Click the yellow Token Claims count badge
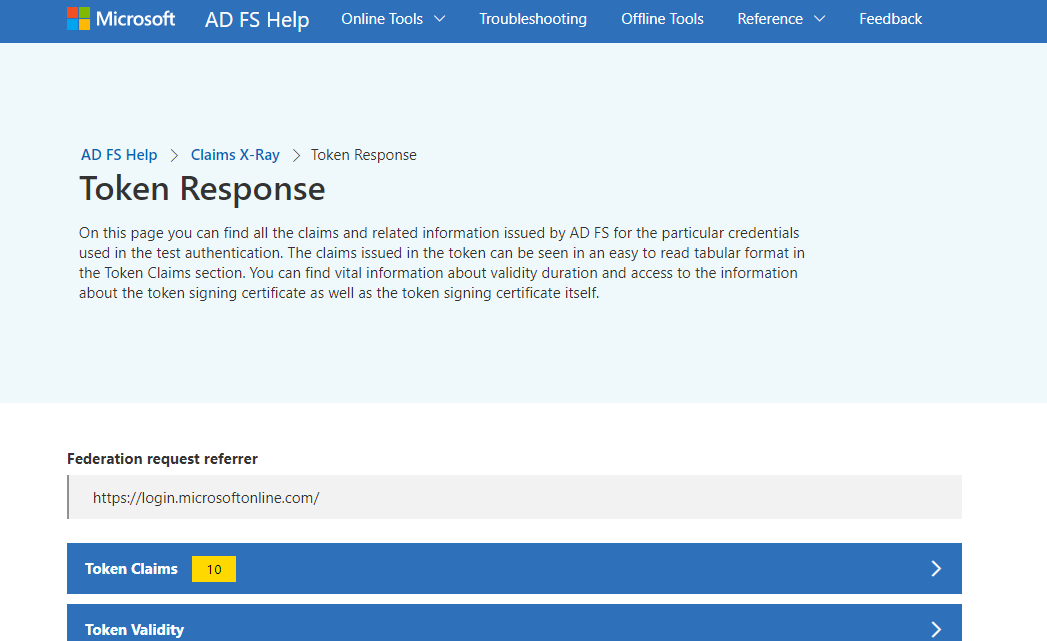This screenshot has width=1047, height=641. click(x=214, y=569)
